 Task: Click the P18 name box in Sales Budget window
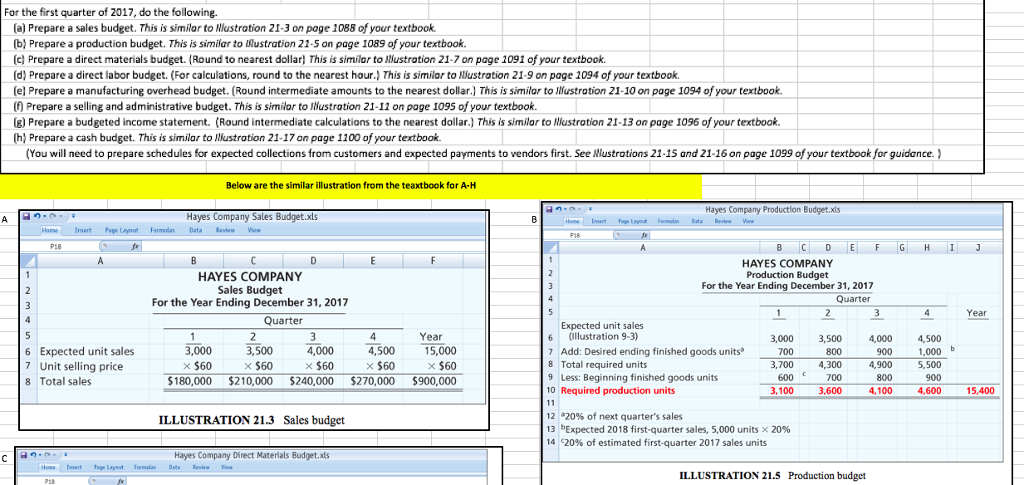click(59, 247)
